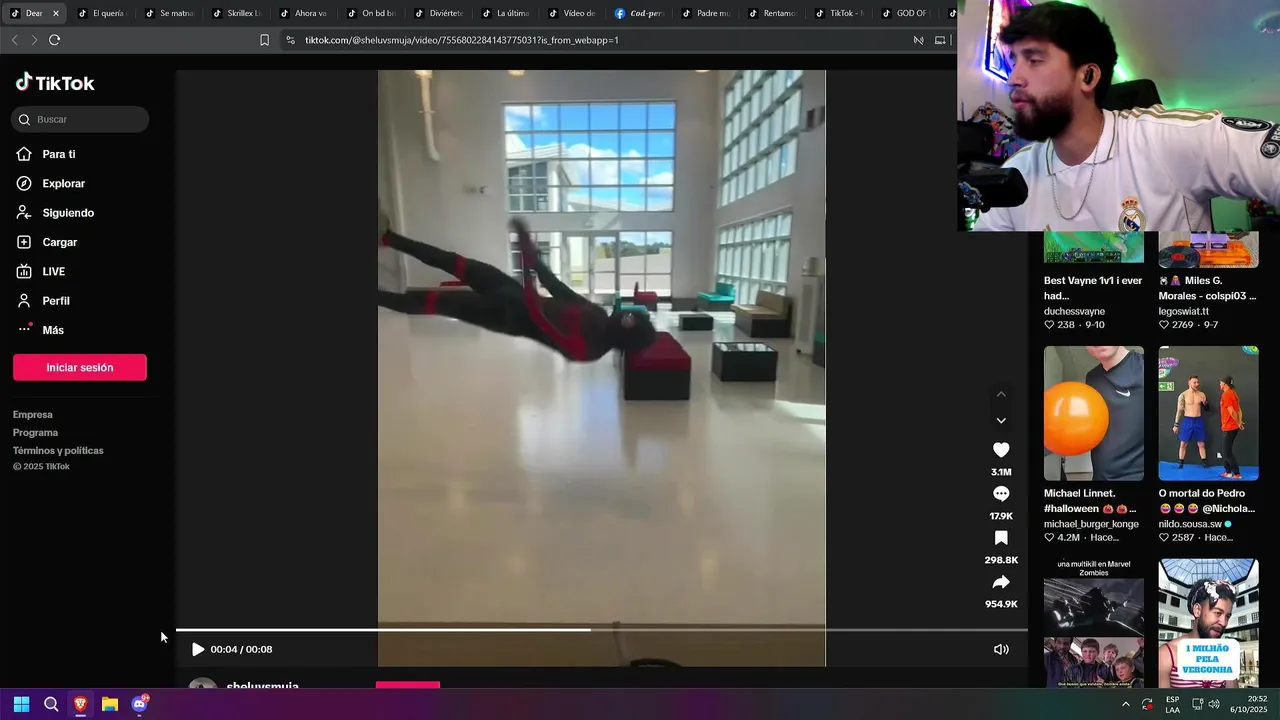Go to previous video with up chevron
Image resolution: width=1280 pixels, height=720 pixels.
[1001, 394]
